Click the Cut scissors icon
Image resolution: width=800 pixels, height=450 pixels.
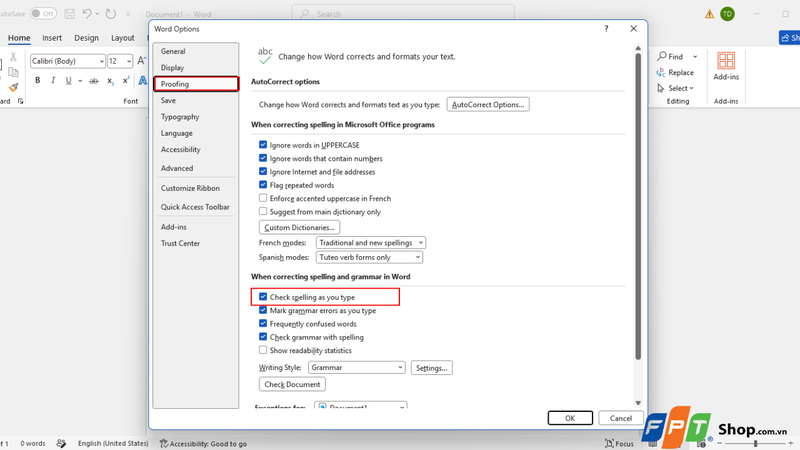(x=13, y=57)
